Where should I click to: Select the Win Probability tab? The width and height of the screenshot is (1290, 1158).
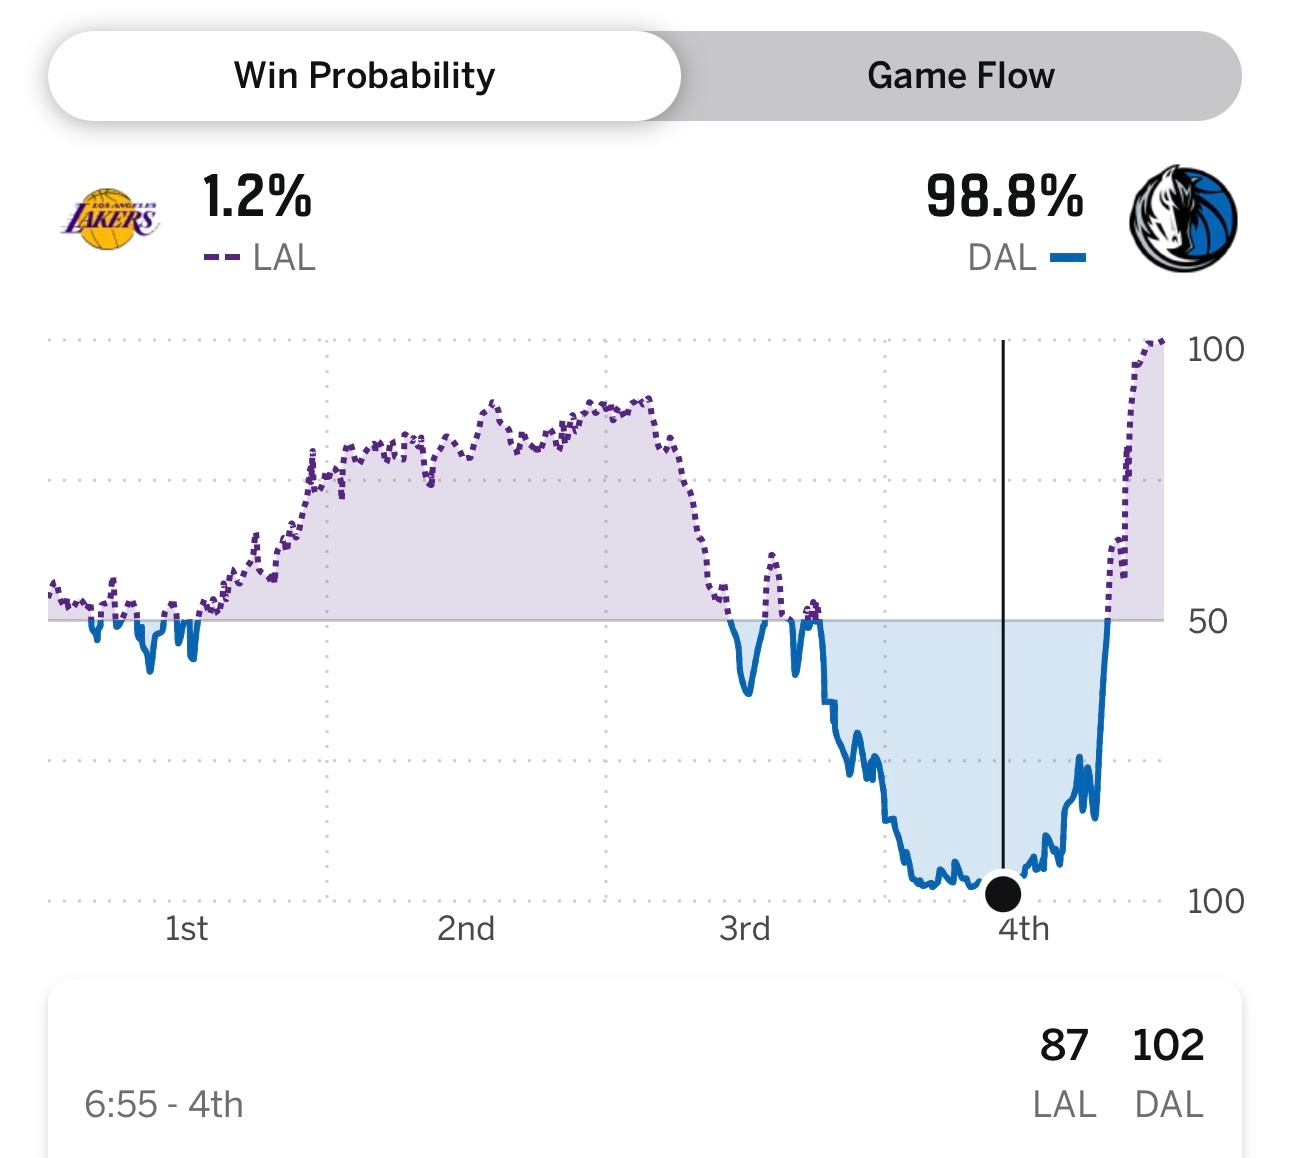(364, 76)
